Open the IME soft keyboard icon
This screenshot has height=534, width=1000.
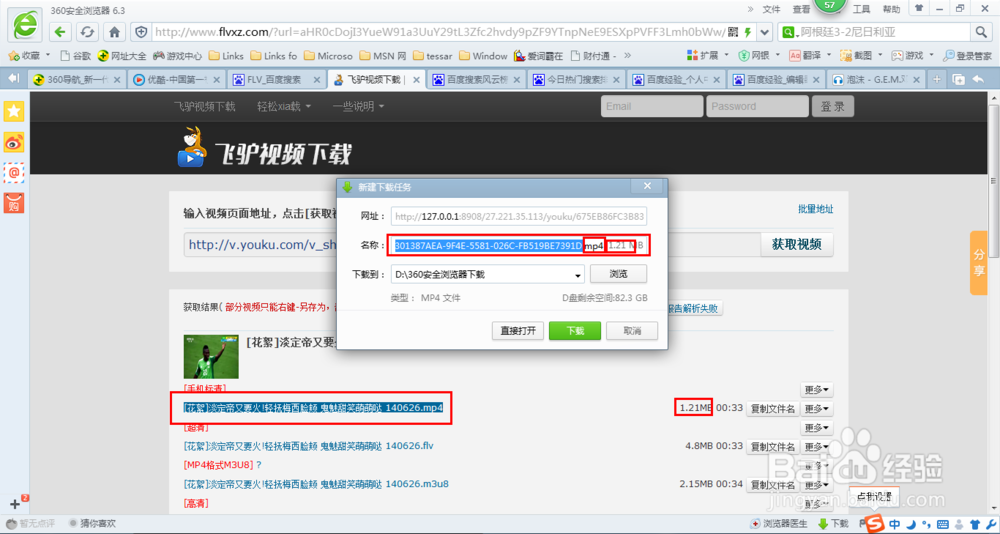[942, 524]
